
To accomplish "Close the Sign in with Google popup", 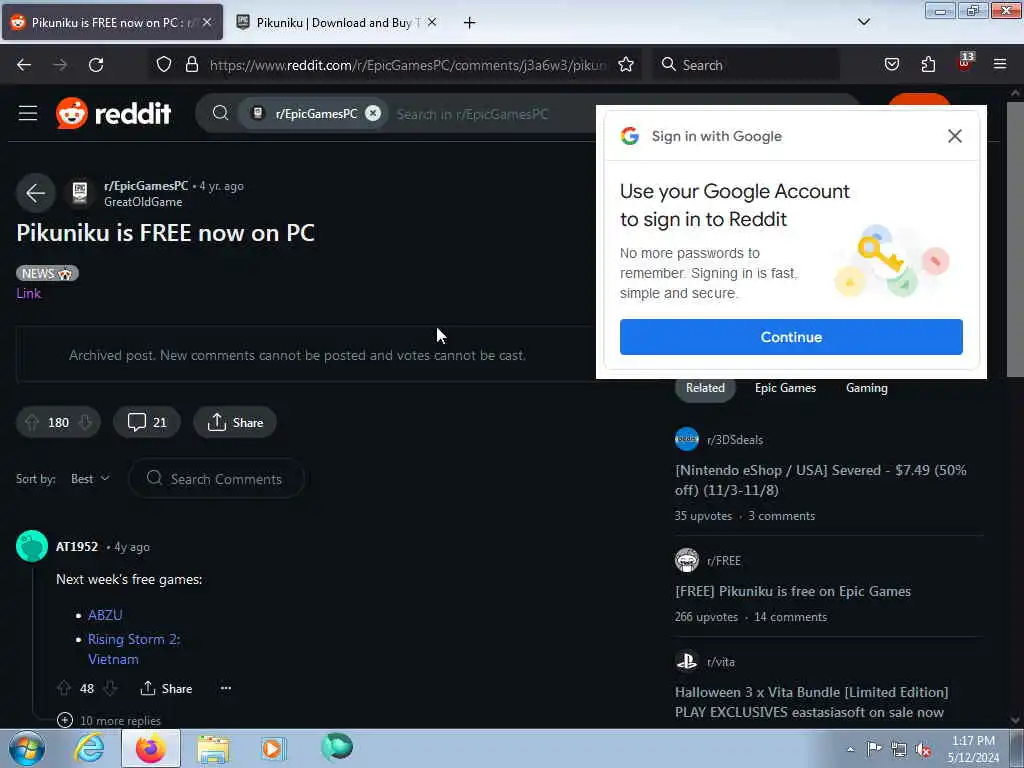I will pos(955,136).
